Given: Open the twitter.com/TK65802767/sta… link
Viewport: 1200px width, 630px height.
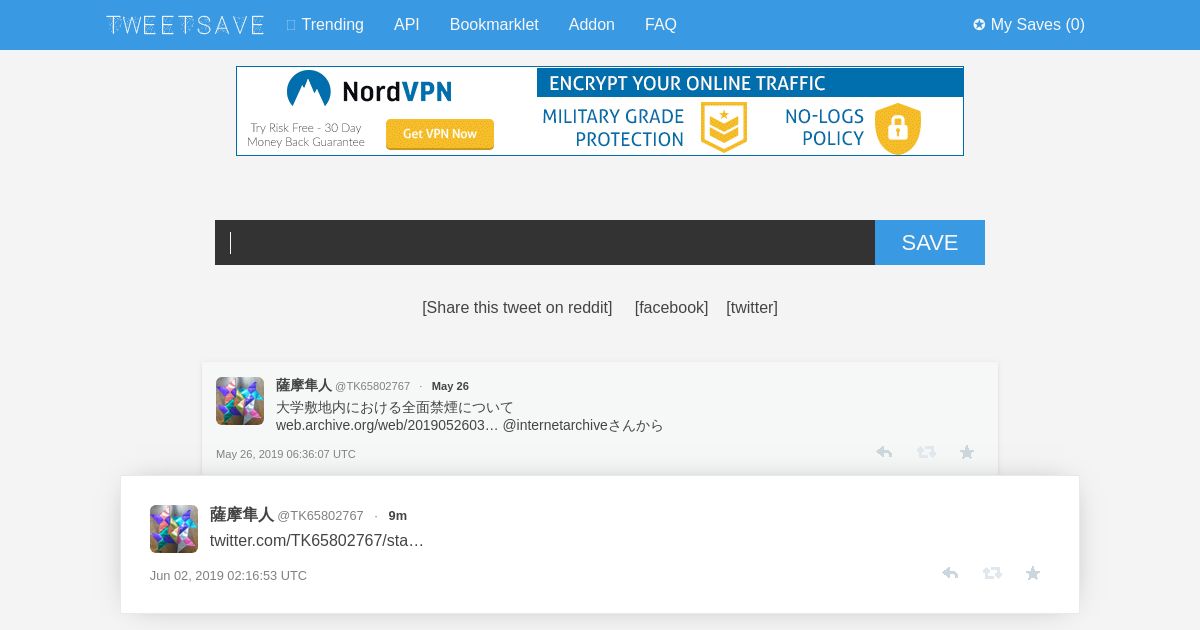Looking at the screenshot, I should [x=317, y=541].
